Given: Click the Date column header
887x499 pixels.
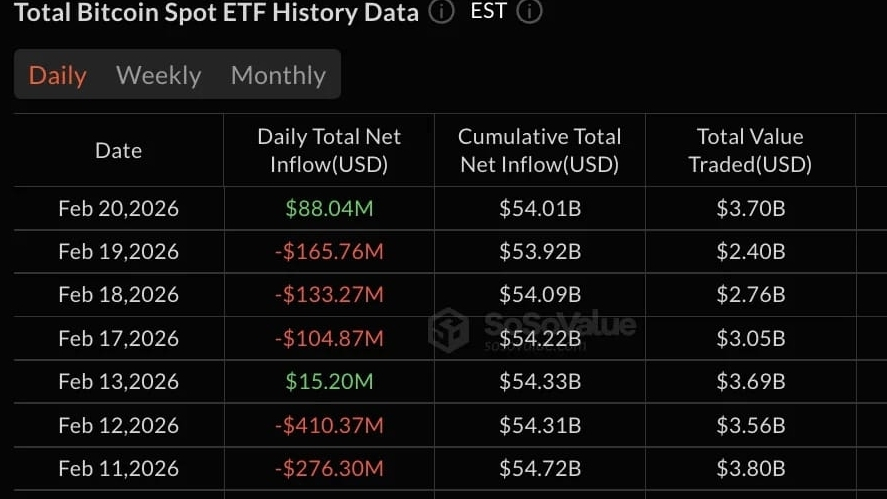Looking at the screenshot, I should pyautogui.click(x=118, y=150).
